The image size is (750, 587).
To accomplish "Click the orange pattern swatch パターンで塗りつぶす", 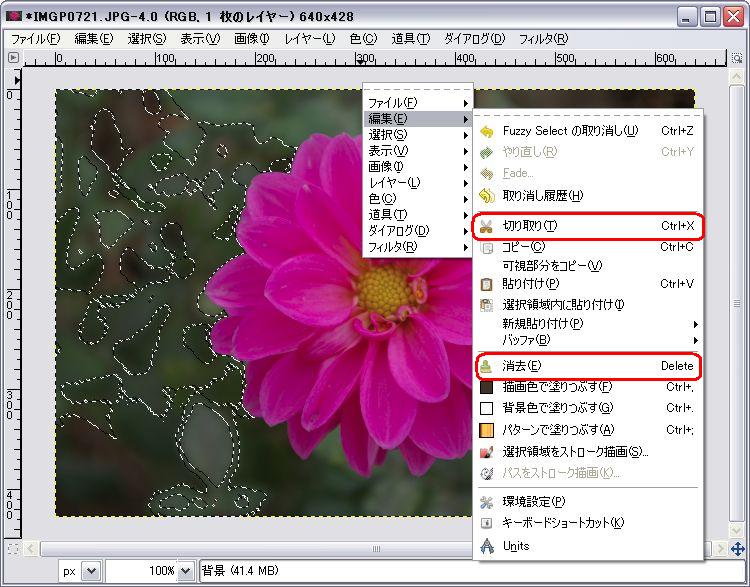I will click(x=486, y=430).
